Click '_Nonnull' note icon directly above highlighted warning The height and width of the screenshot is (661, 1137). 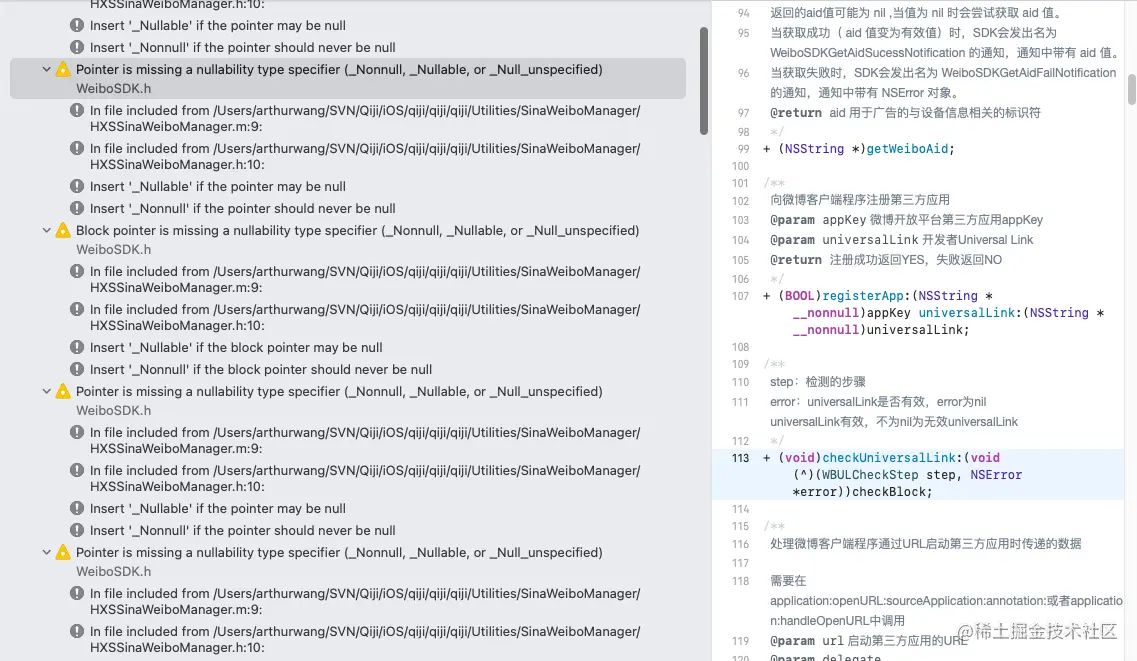[x=77, y=47]
